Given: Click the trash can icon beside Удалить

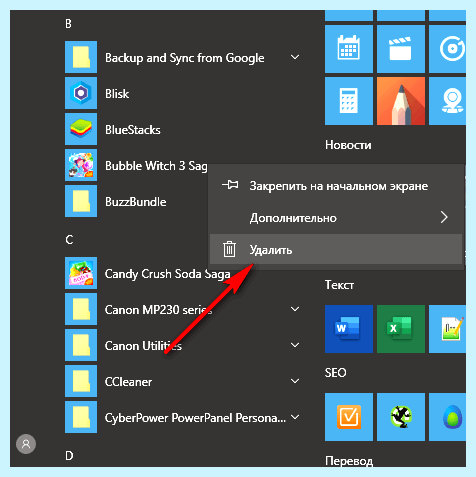Looking at the screenshot, I should [229, 249].
